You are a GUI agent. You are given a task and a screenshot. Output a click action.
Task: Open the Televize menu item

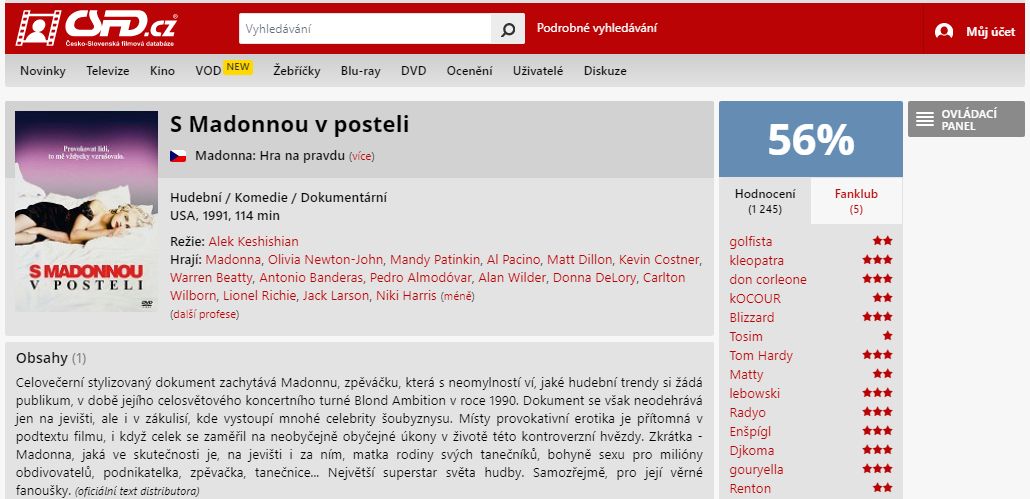108,71
